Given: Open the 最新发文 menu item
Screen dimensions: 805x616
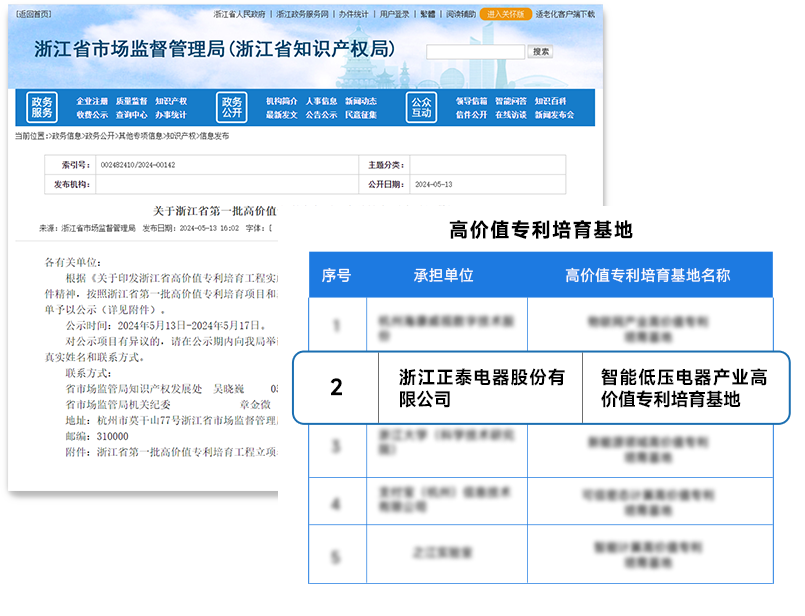Looking at the screenshot, I should point(282,114).
